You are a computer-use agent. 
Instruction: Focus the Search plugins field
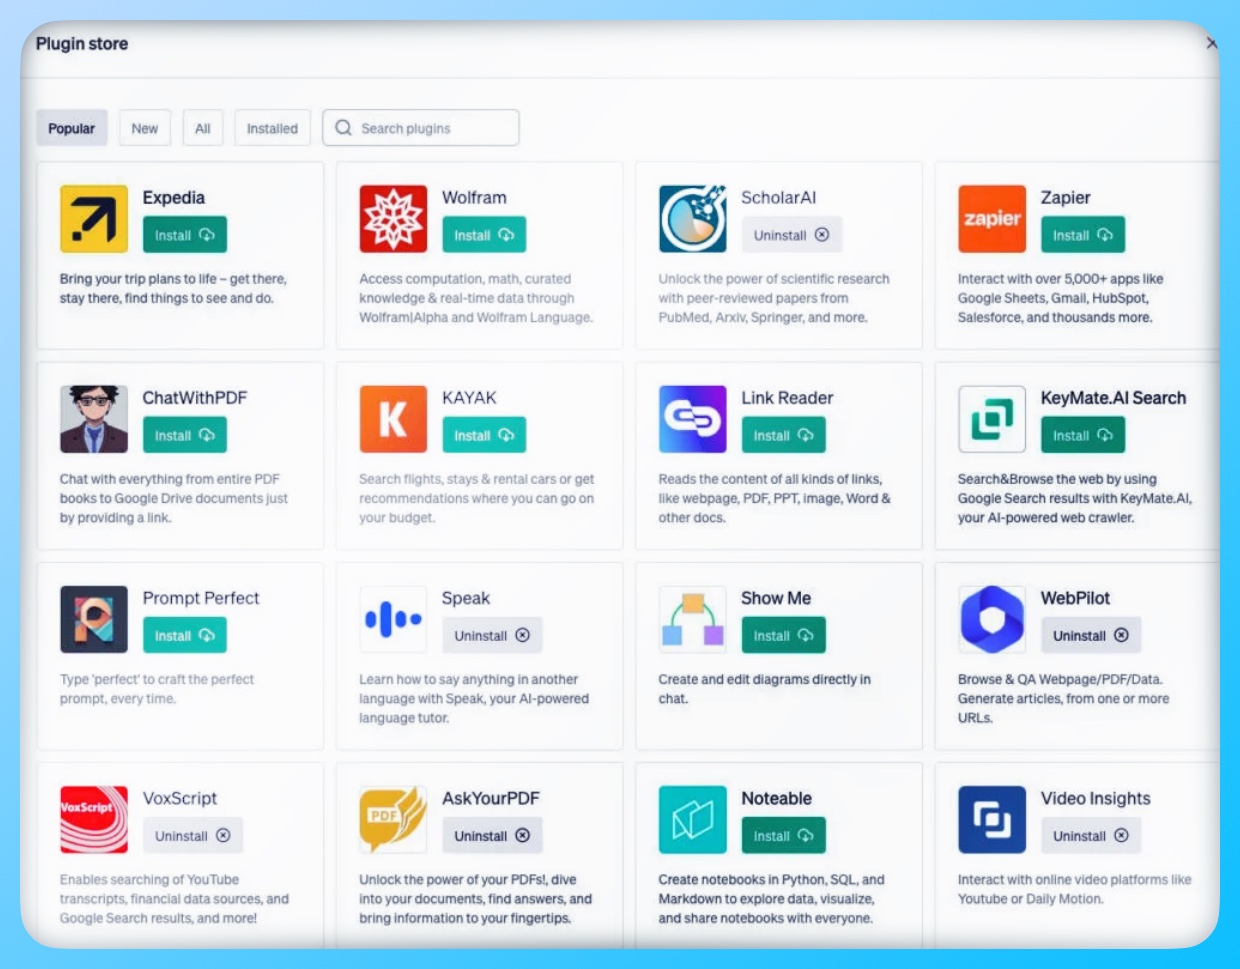pos(421,128)
